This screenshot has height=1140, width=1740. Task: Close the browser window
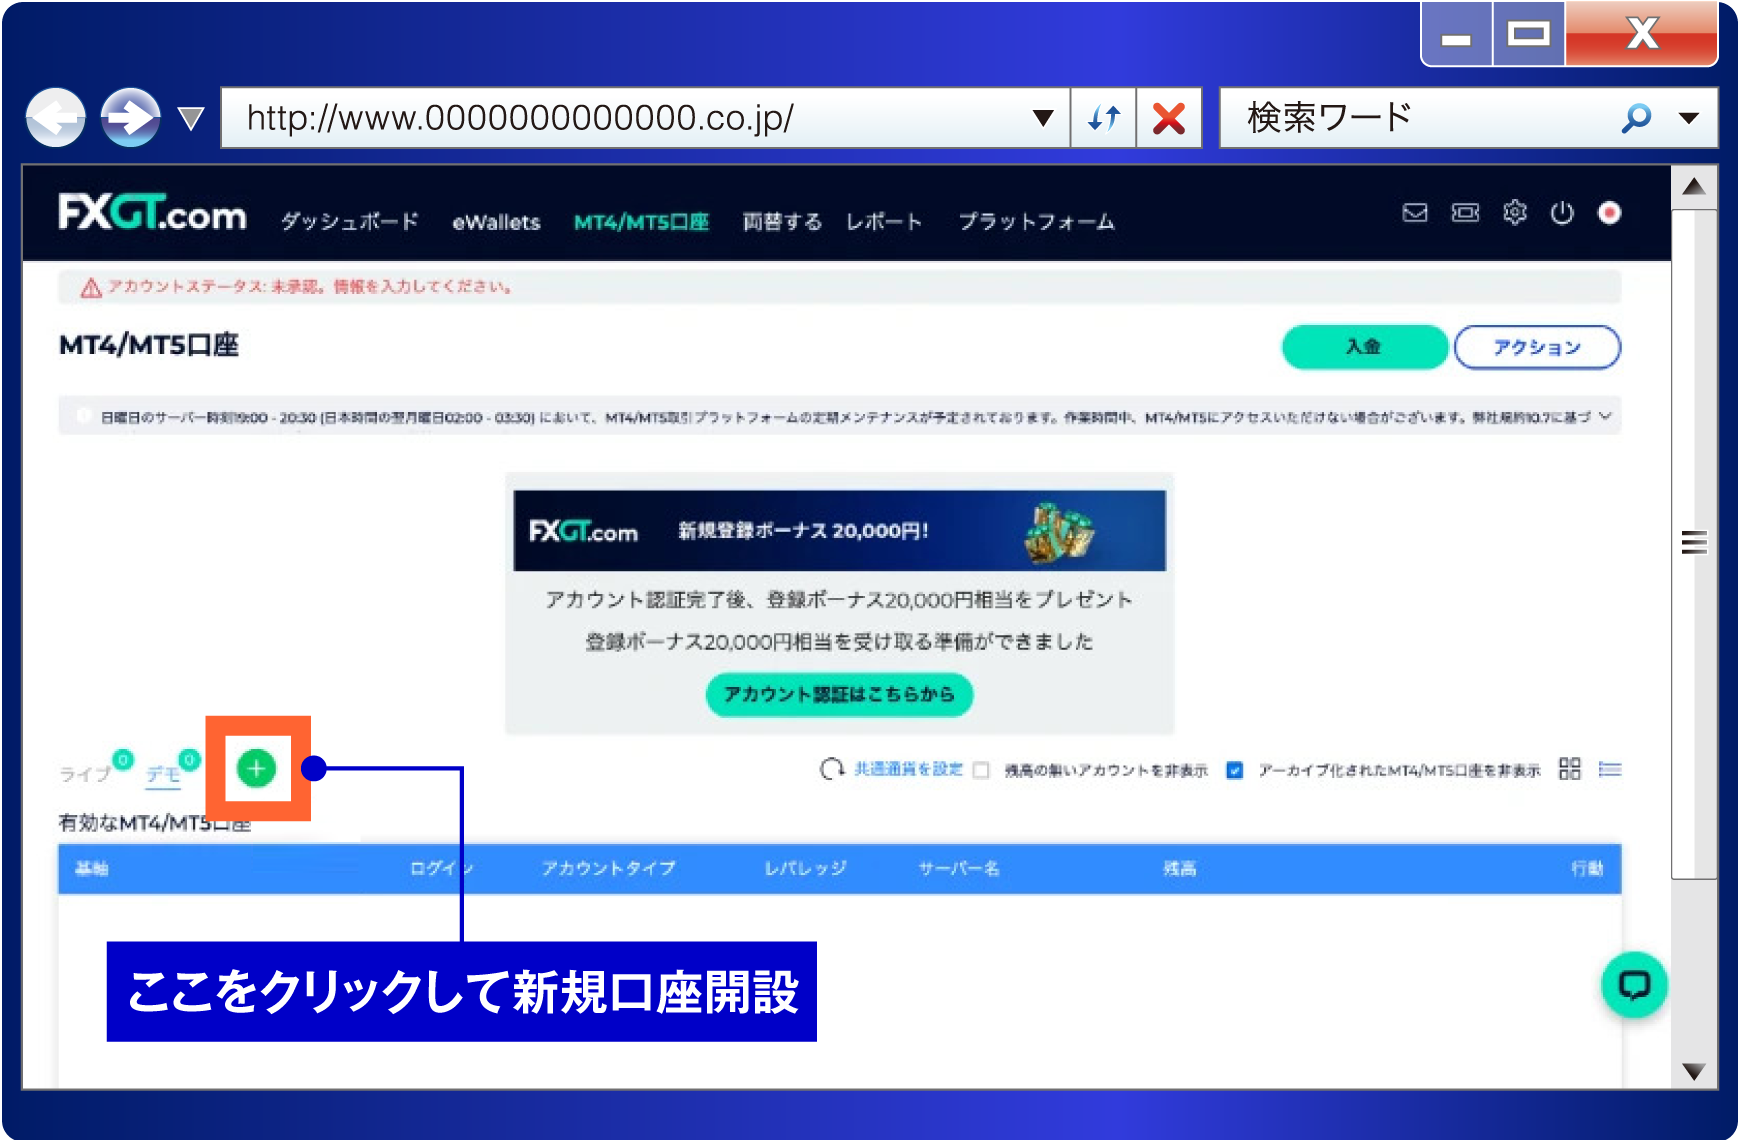click(1642, 35)
